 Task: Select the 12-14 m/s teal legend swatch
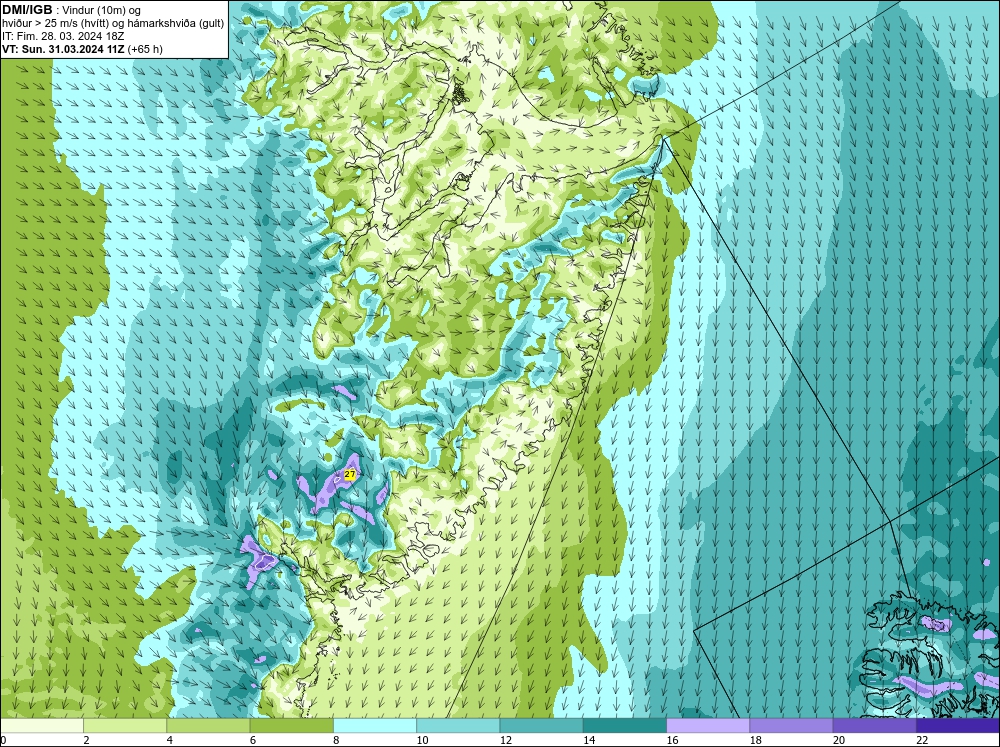pyautogui.click(x=541, y=726)
